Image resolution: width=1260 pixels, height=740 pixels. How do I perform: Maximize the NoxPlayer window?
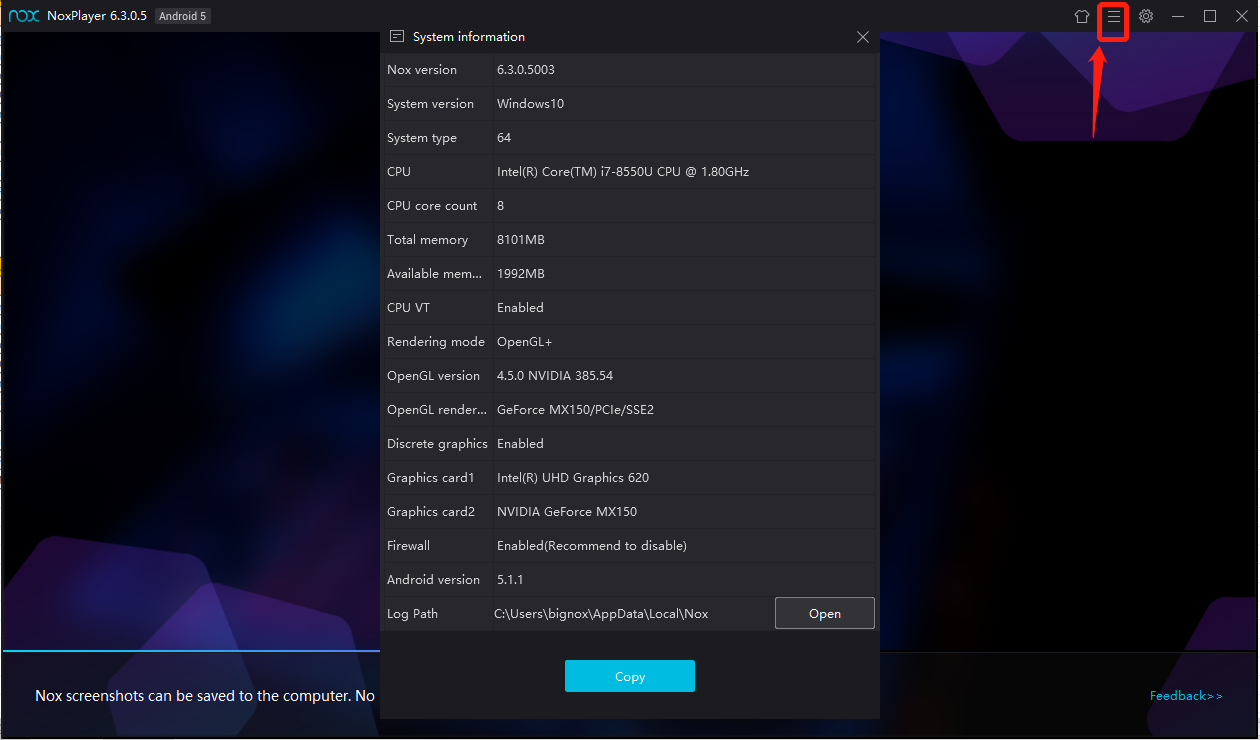[x=1210, y=17]
